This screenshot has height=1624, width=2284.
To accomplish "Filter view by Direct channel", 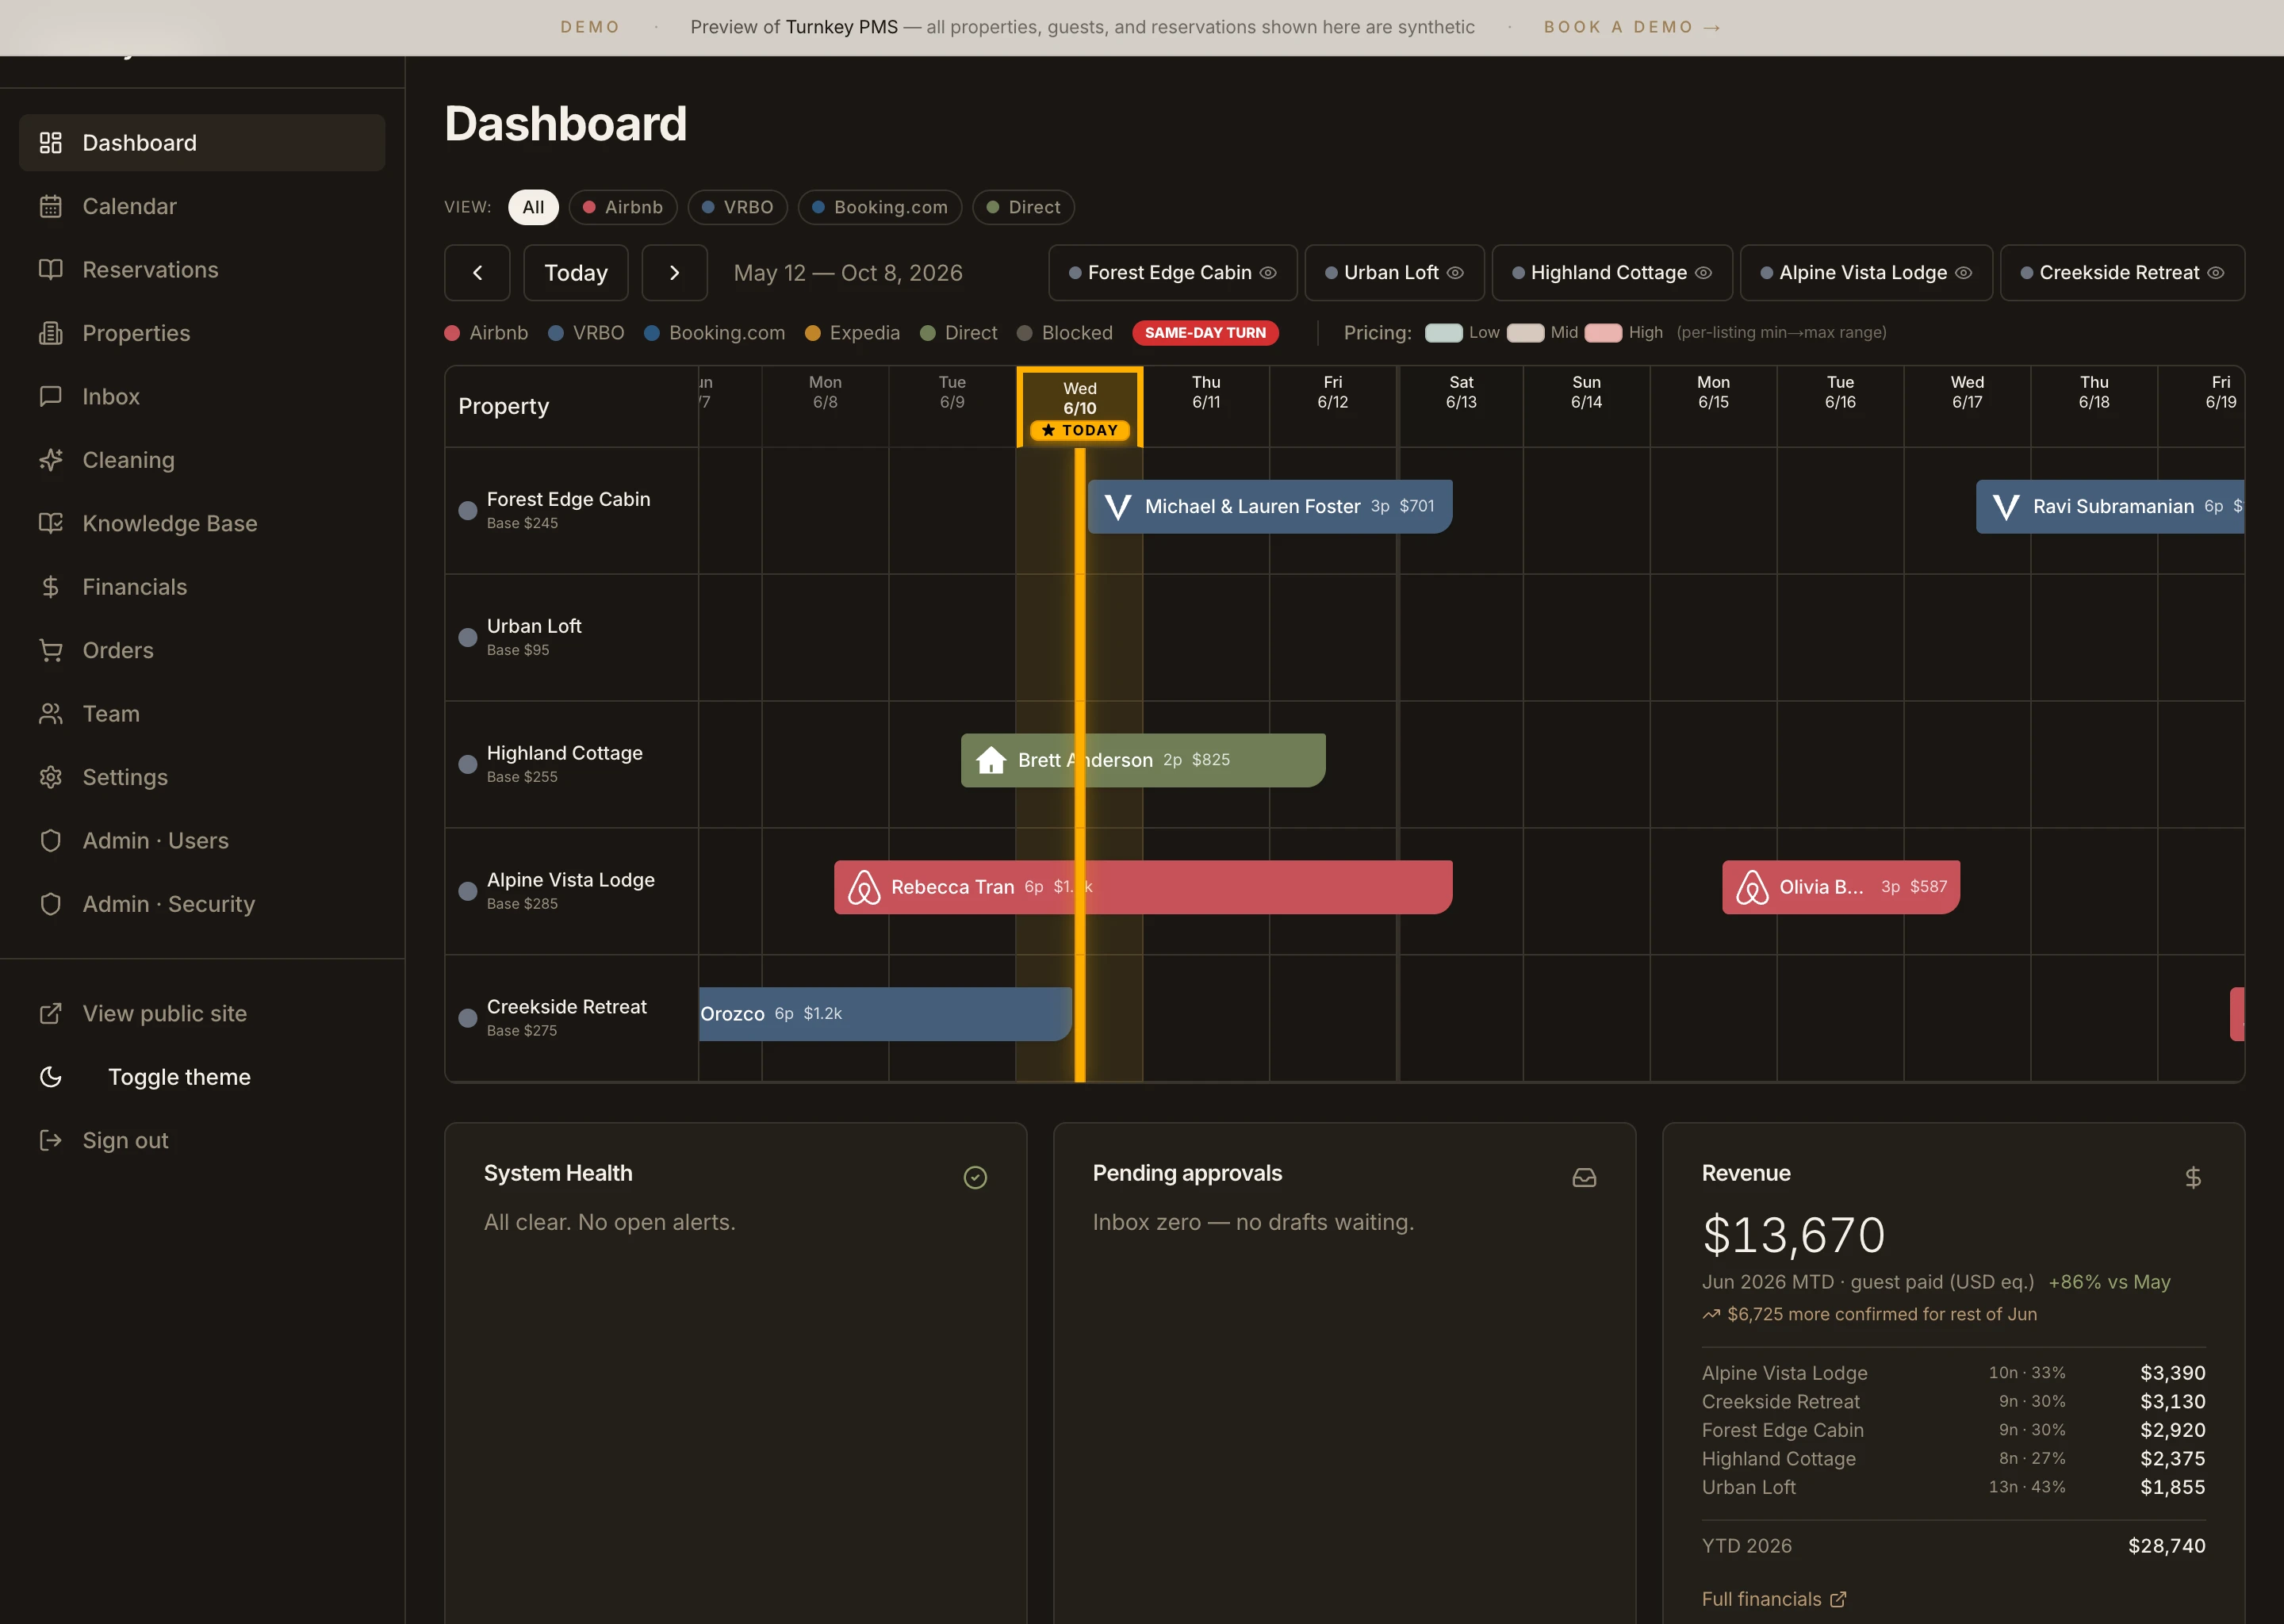I will pyautogui.click(x=1023, y=207).
